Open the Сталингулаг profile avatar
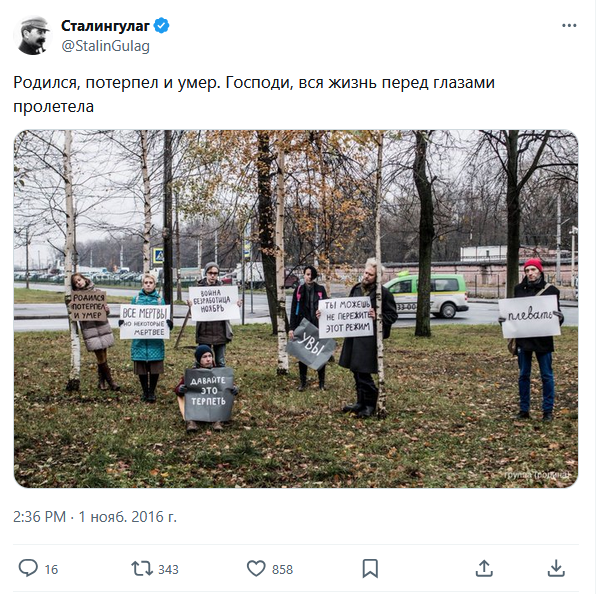This screenshot has height=594, width=602. 33,36
